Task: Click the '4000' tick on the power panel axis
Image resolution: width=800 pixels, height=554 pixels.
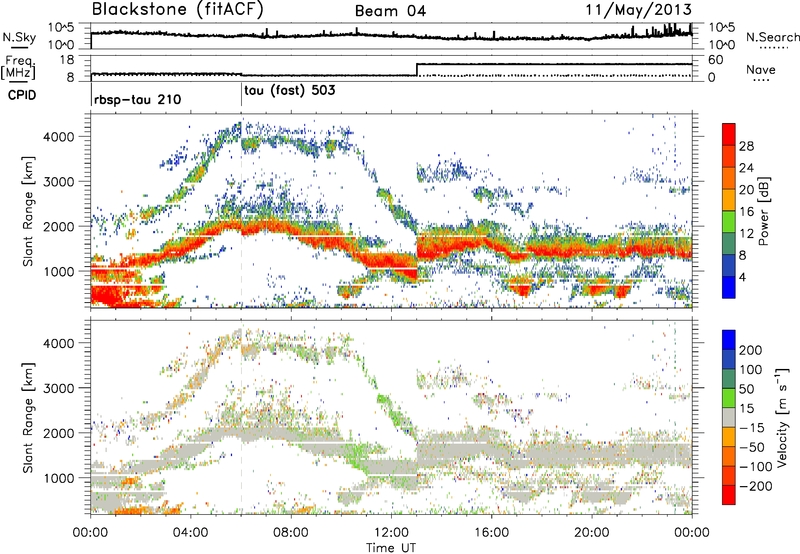Action: tap(58, 137)
